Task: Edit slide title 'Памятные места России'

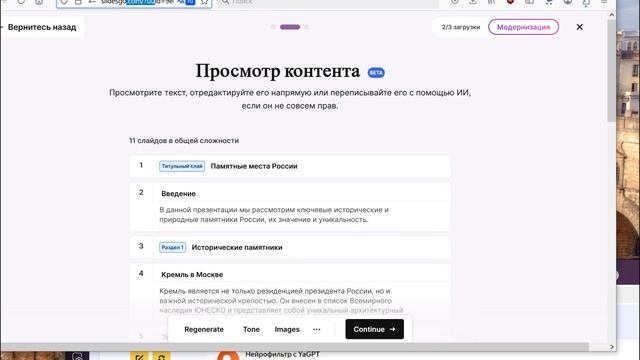Action: [x=254, y=166]
